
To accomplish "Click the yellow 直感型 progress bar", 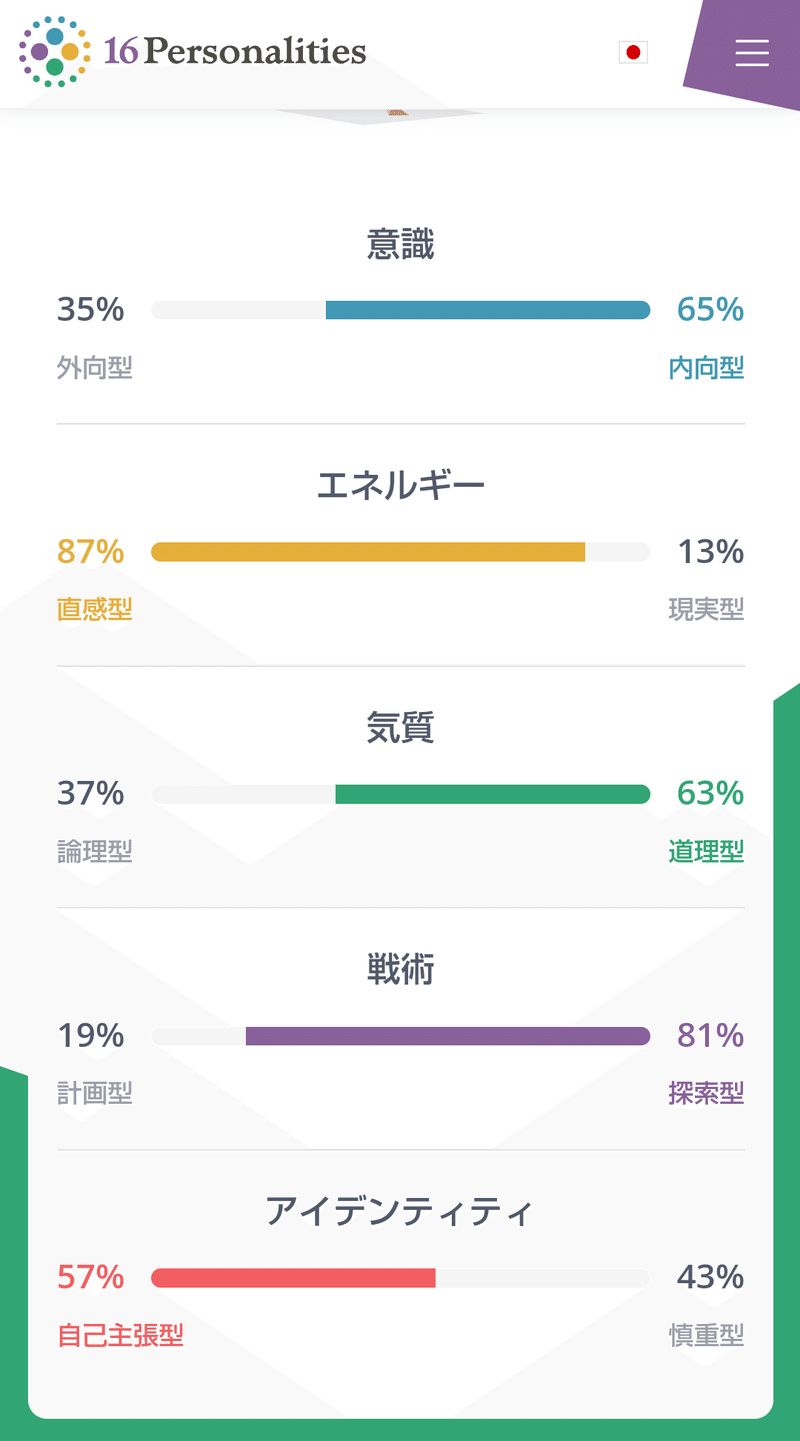I will (x=368, y=551).
